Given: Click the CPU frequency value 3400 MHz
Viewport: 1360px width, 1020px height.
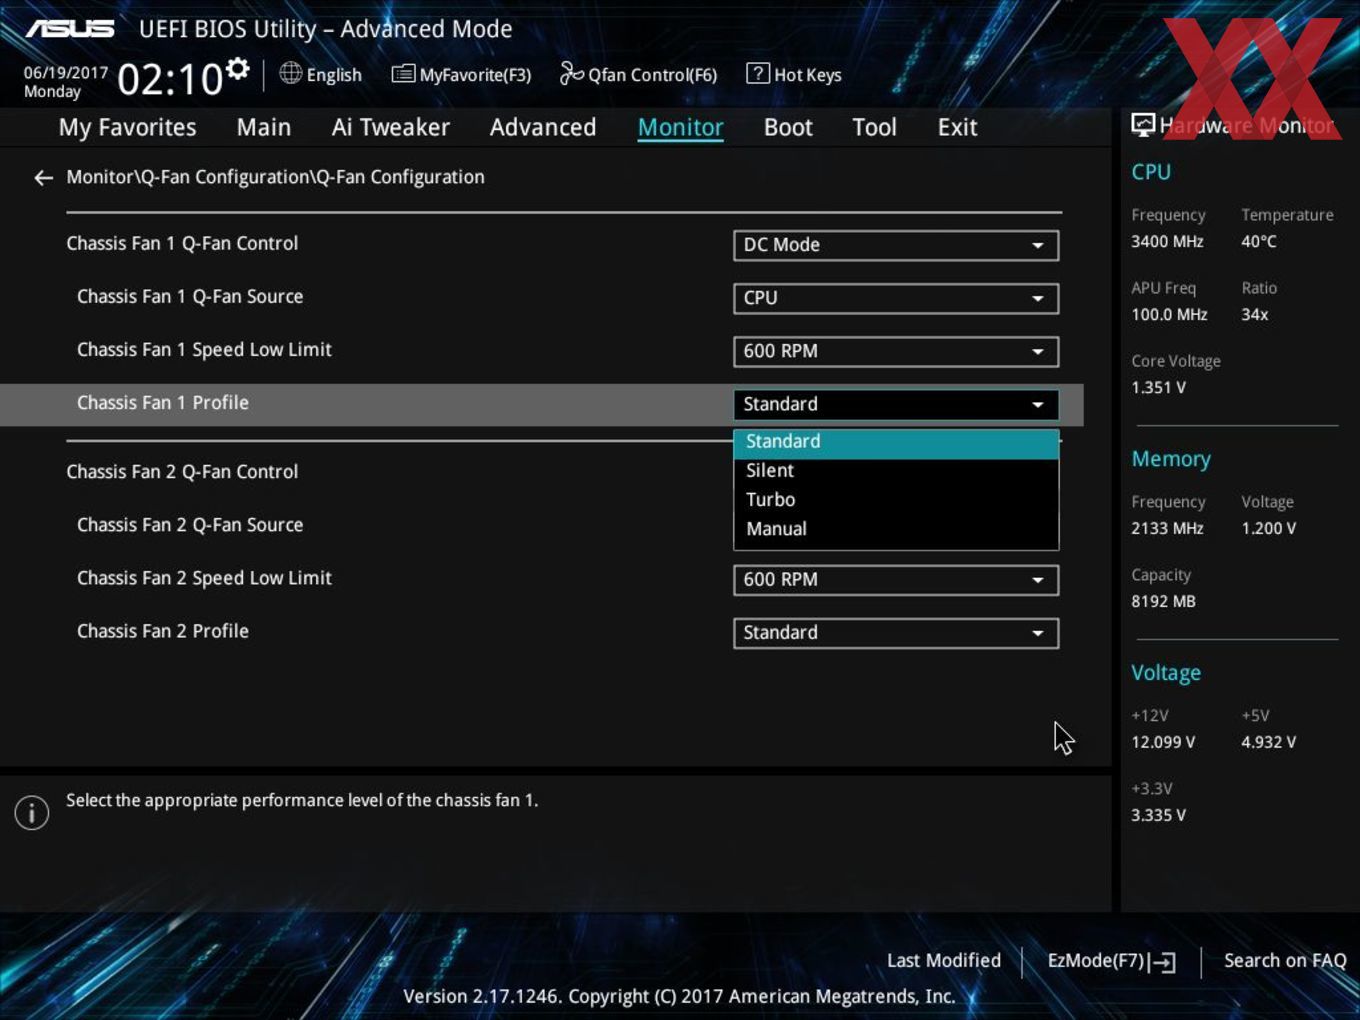Looking at the screenshot, I should (x=1167, y=242).
